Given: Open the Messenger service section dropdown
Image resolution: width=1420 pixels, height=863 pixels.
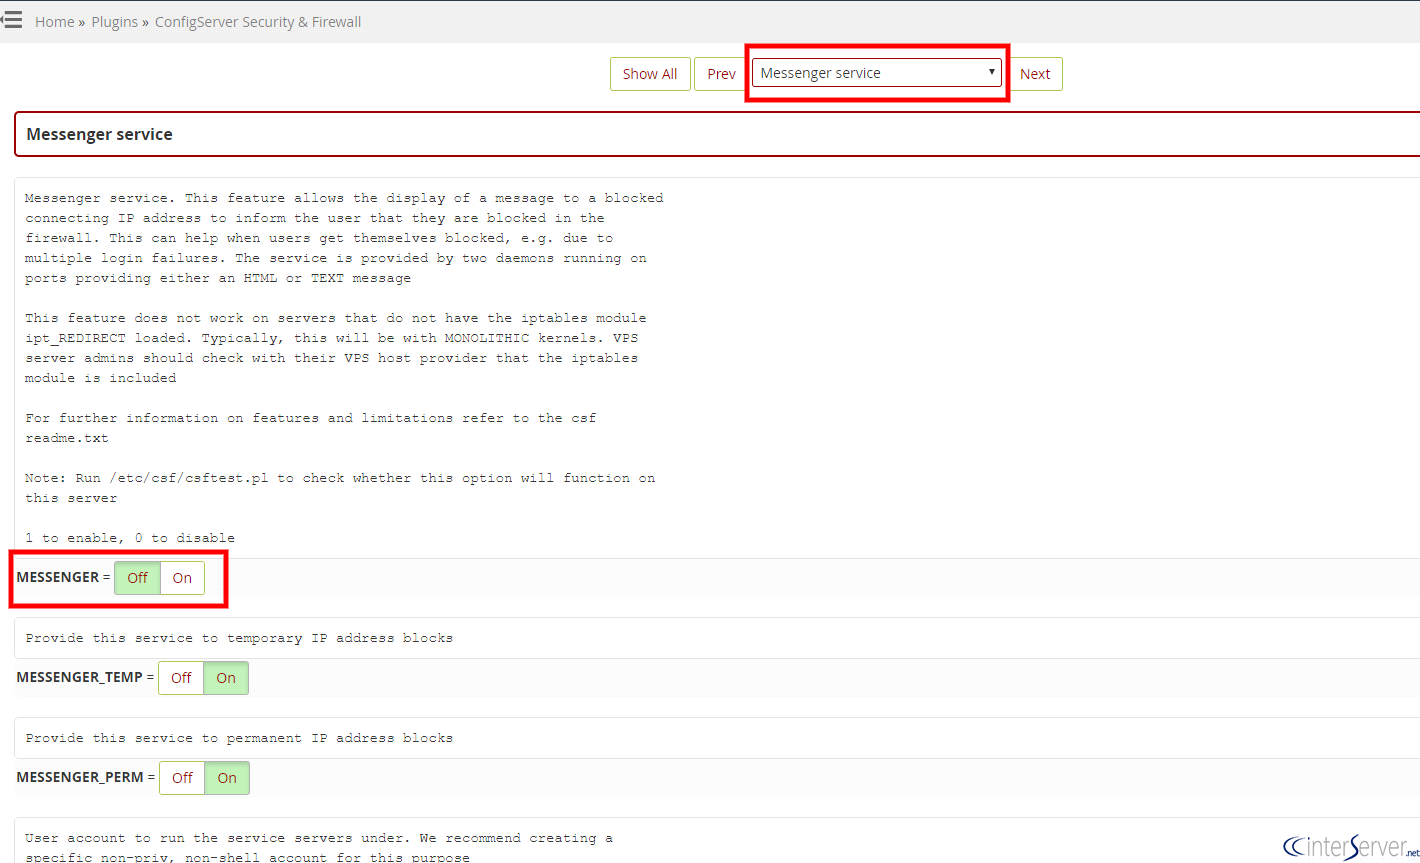Looking at the screenshot, I should pos(877,73).
